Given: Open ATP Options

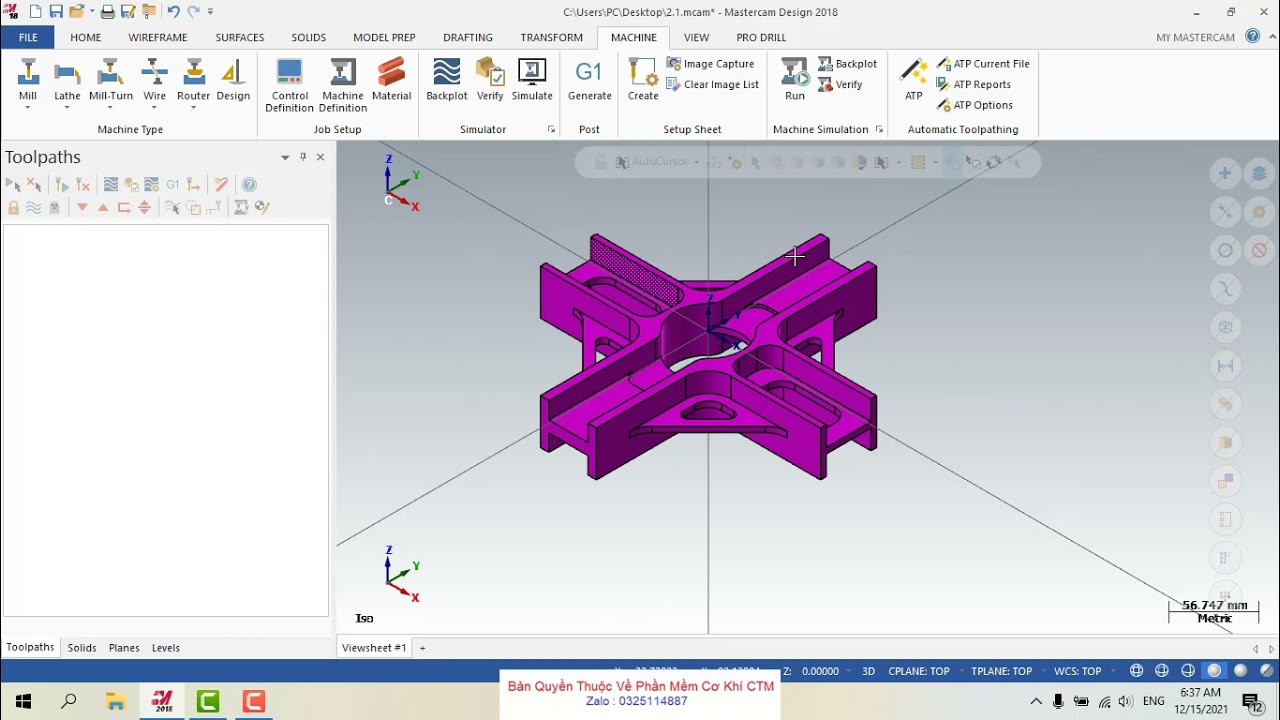Looking at the screenshot, I should click(x=974, y=105).
